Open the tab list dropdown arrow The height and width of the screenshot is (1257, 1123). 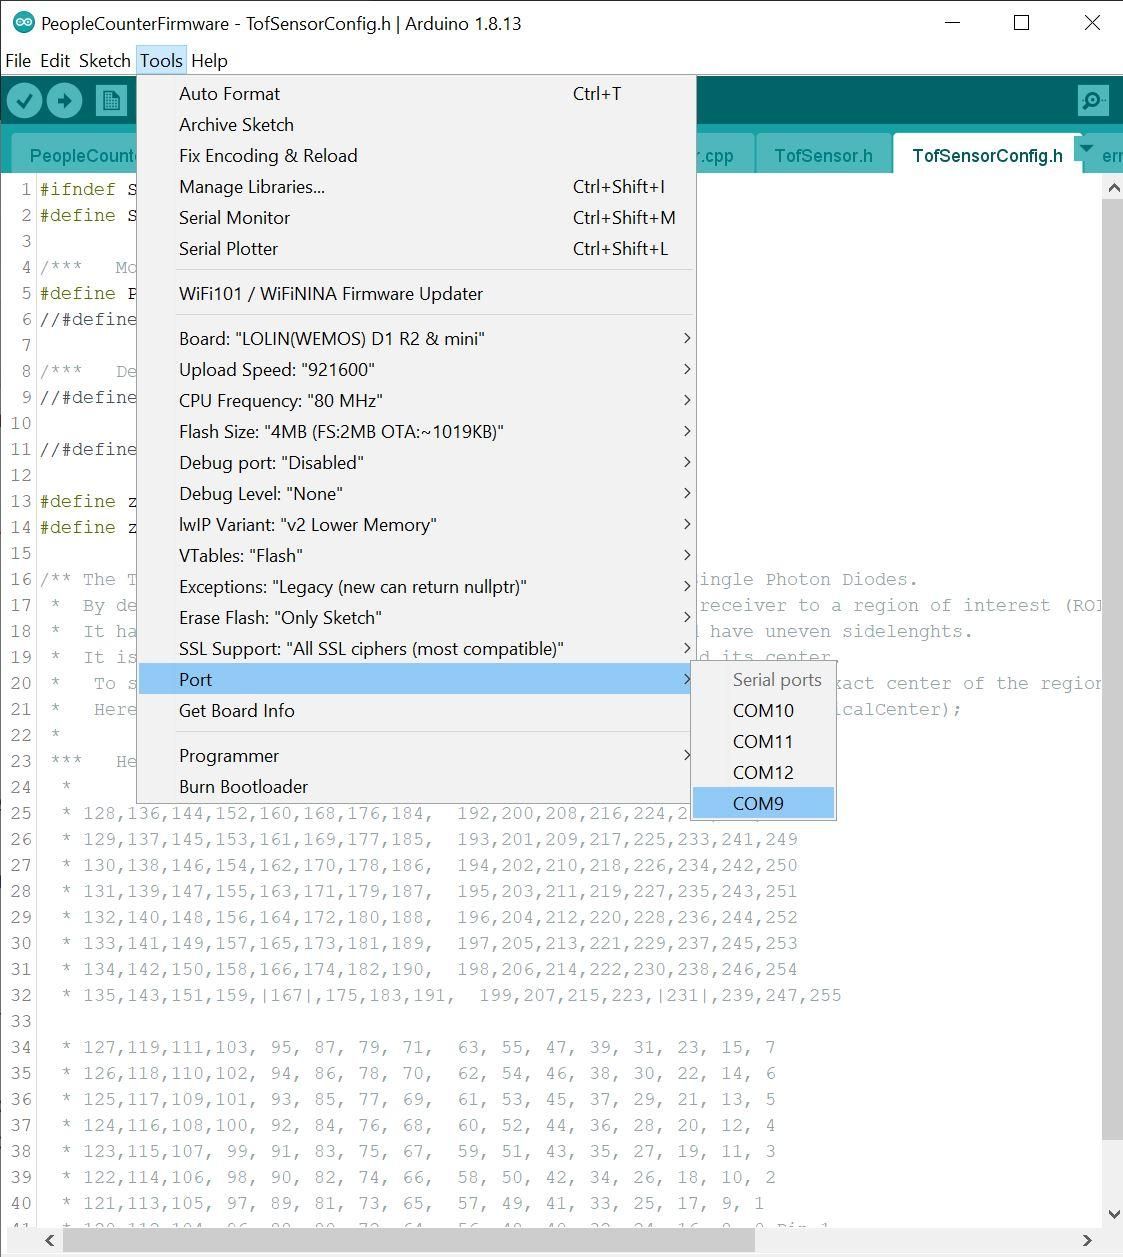[x=1086, y=148]
